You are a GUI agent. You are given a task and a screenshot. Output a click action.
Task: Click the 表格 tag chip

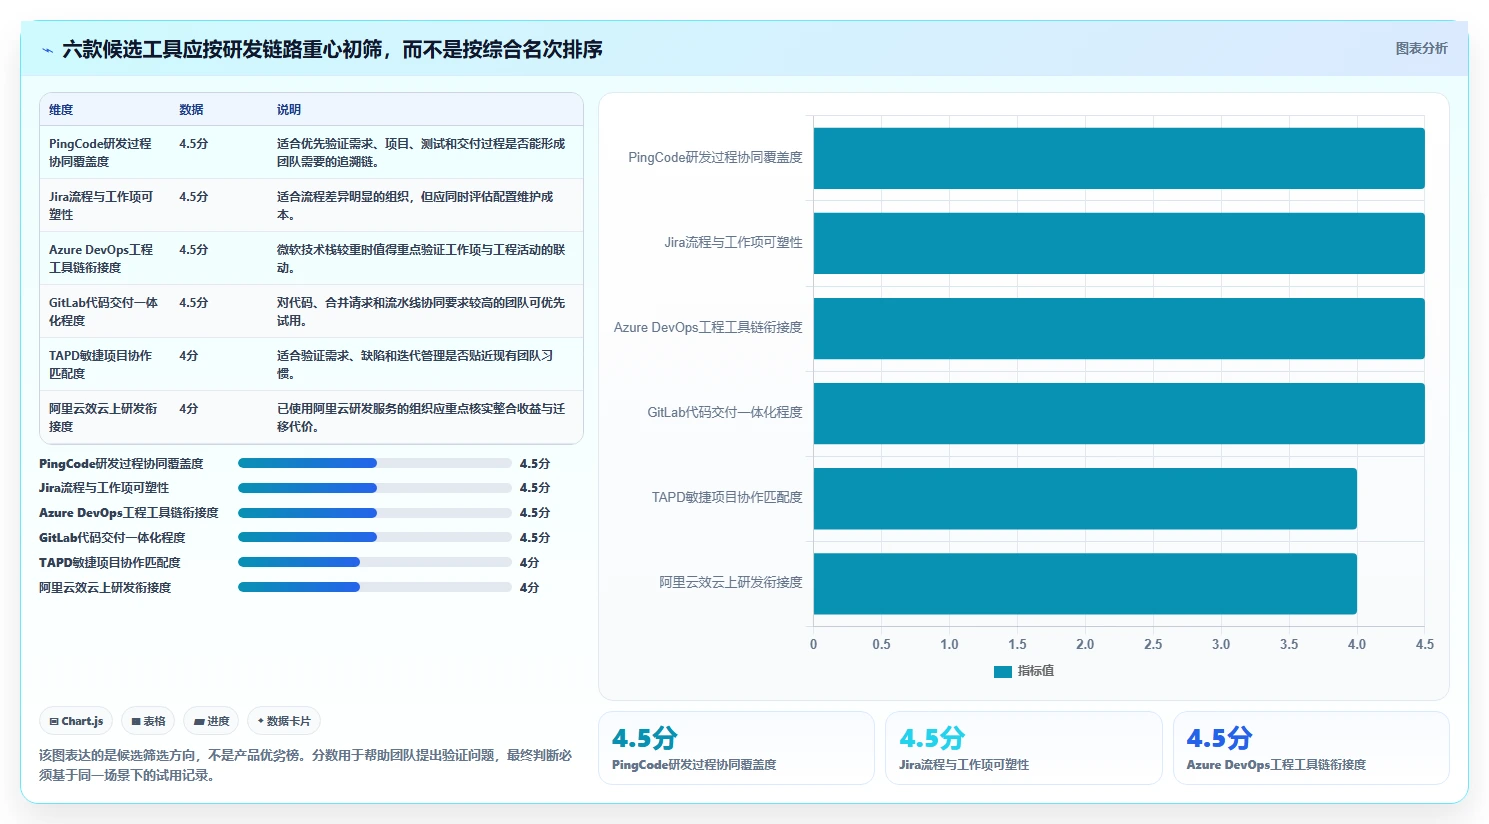pyautogui.click(x=148, y=721)
